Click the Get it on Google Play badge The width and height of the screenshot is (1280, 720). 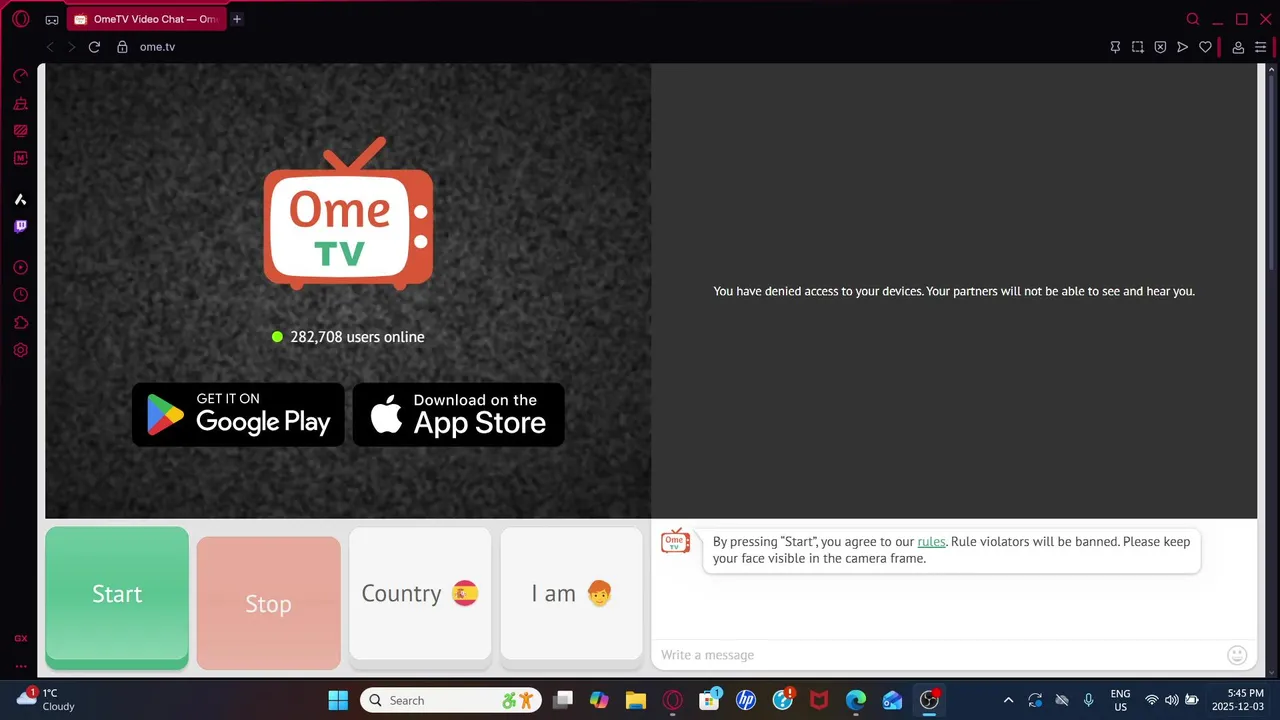click(x=238, y=414)
